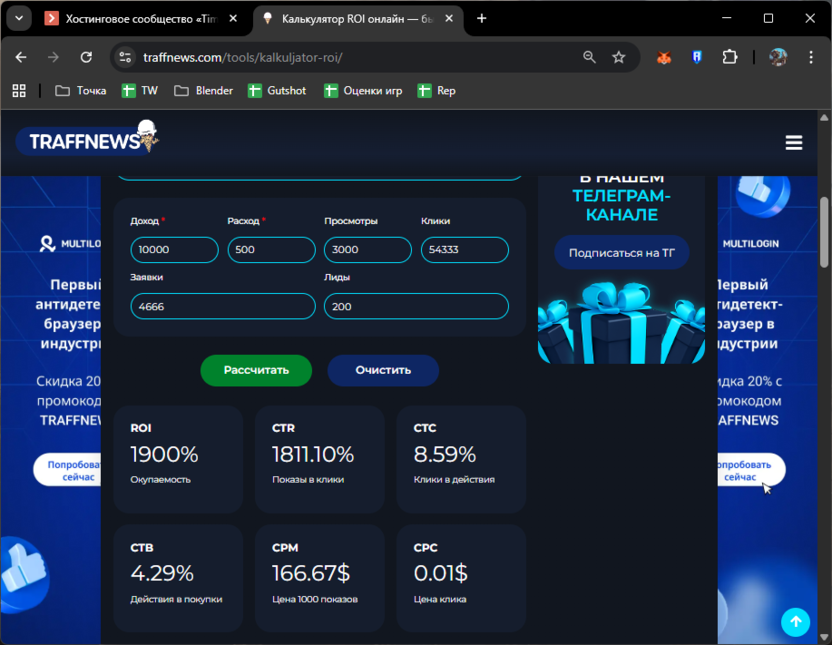Click the blue shield extension icon
This screenshot has height=645, width=832.
tap(696, 57)
